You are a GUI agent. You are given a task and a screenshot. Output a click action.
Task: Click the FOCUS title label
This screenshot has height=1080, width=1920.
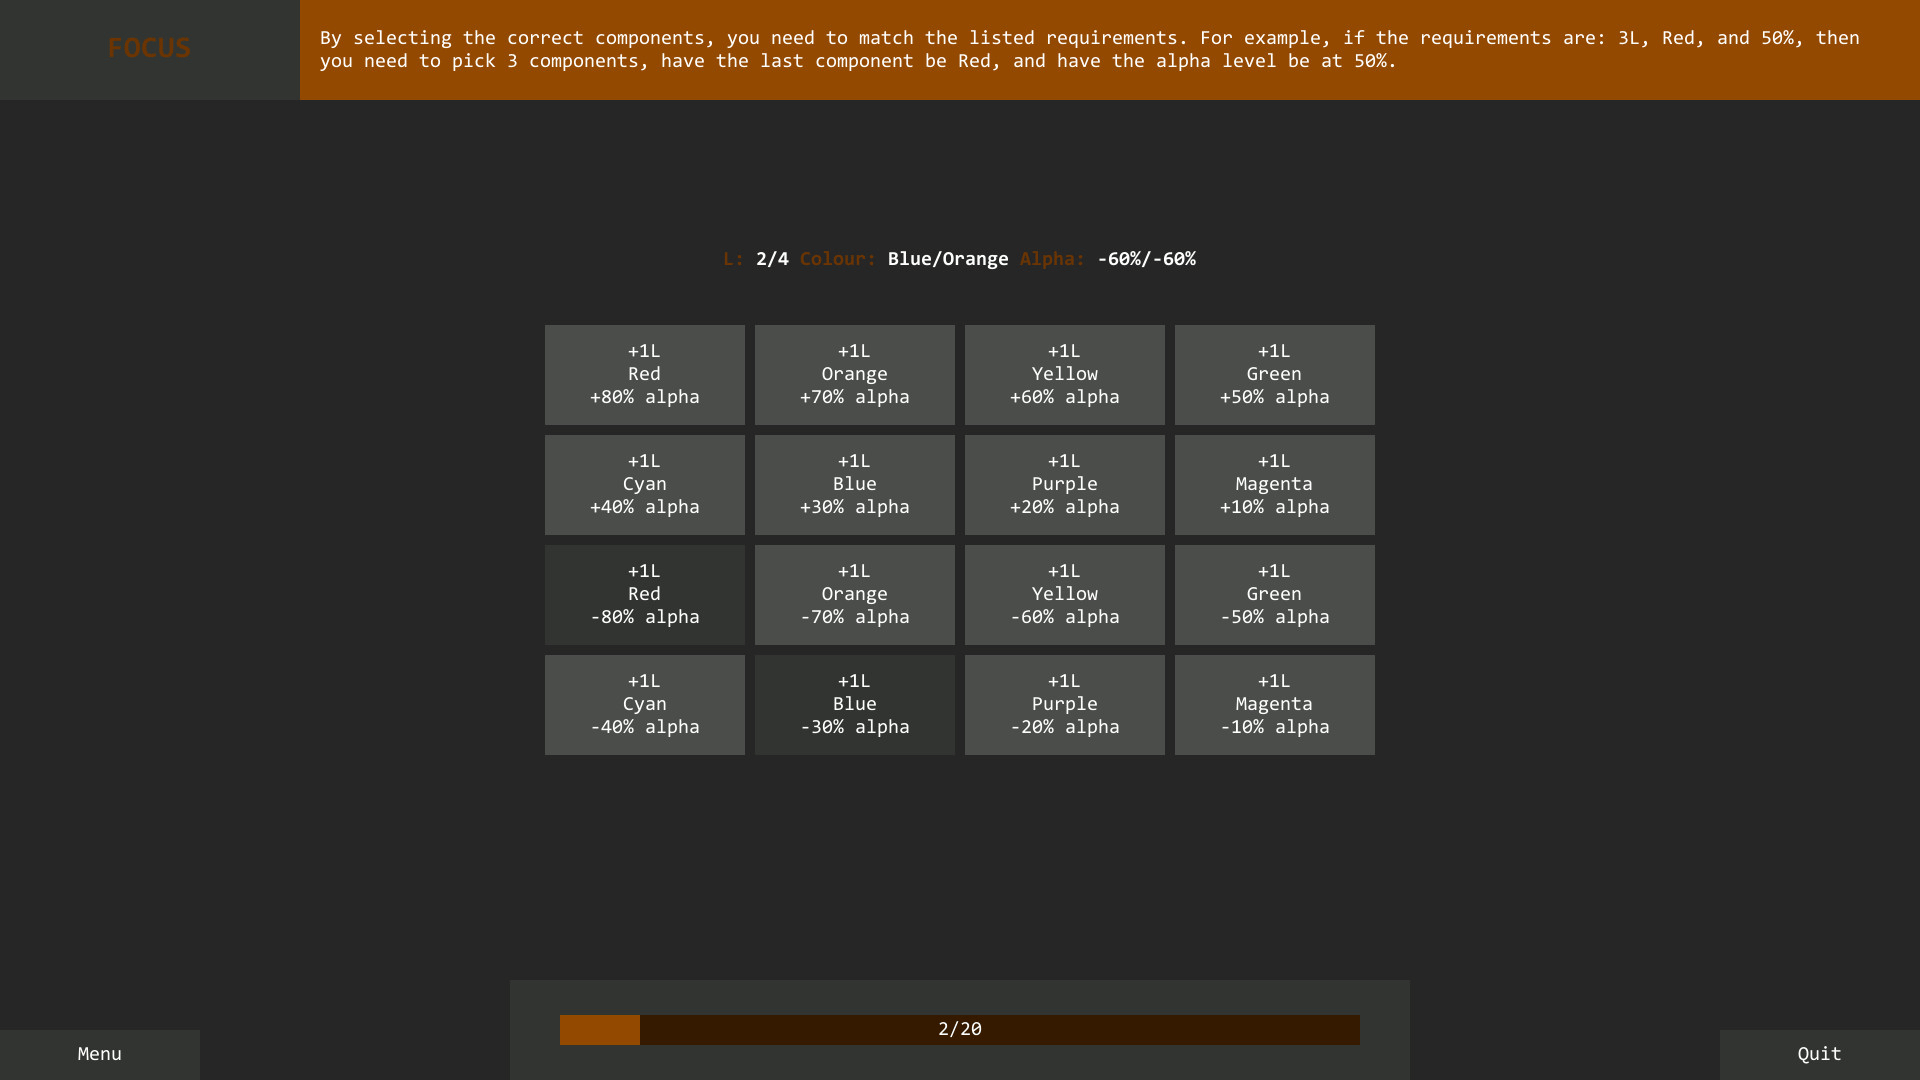tap(149, 48)
